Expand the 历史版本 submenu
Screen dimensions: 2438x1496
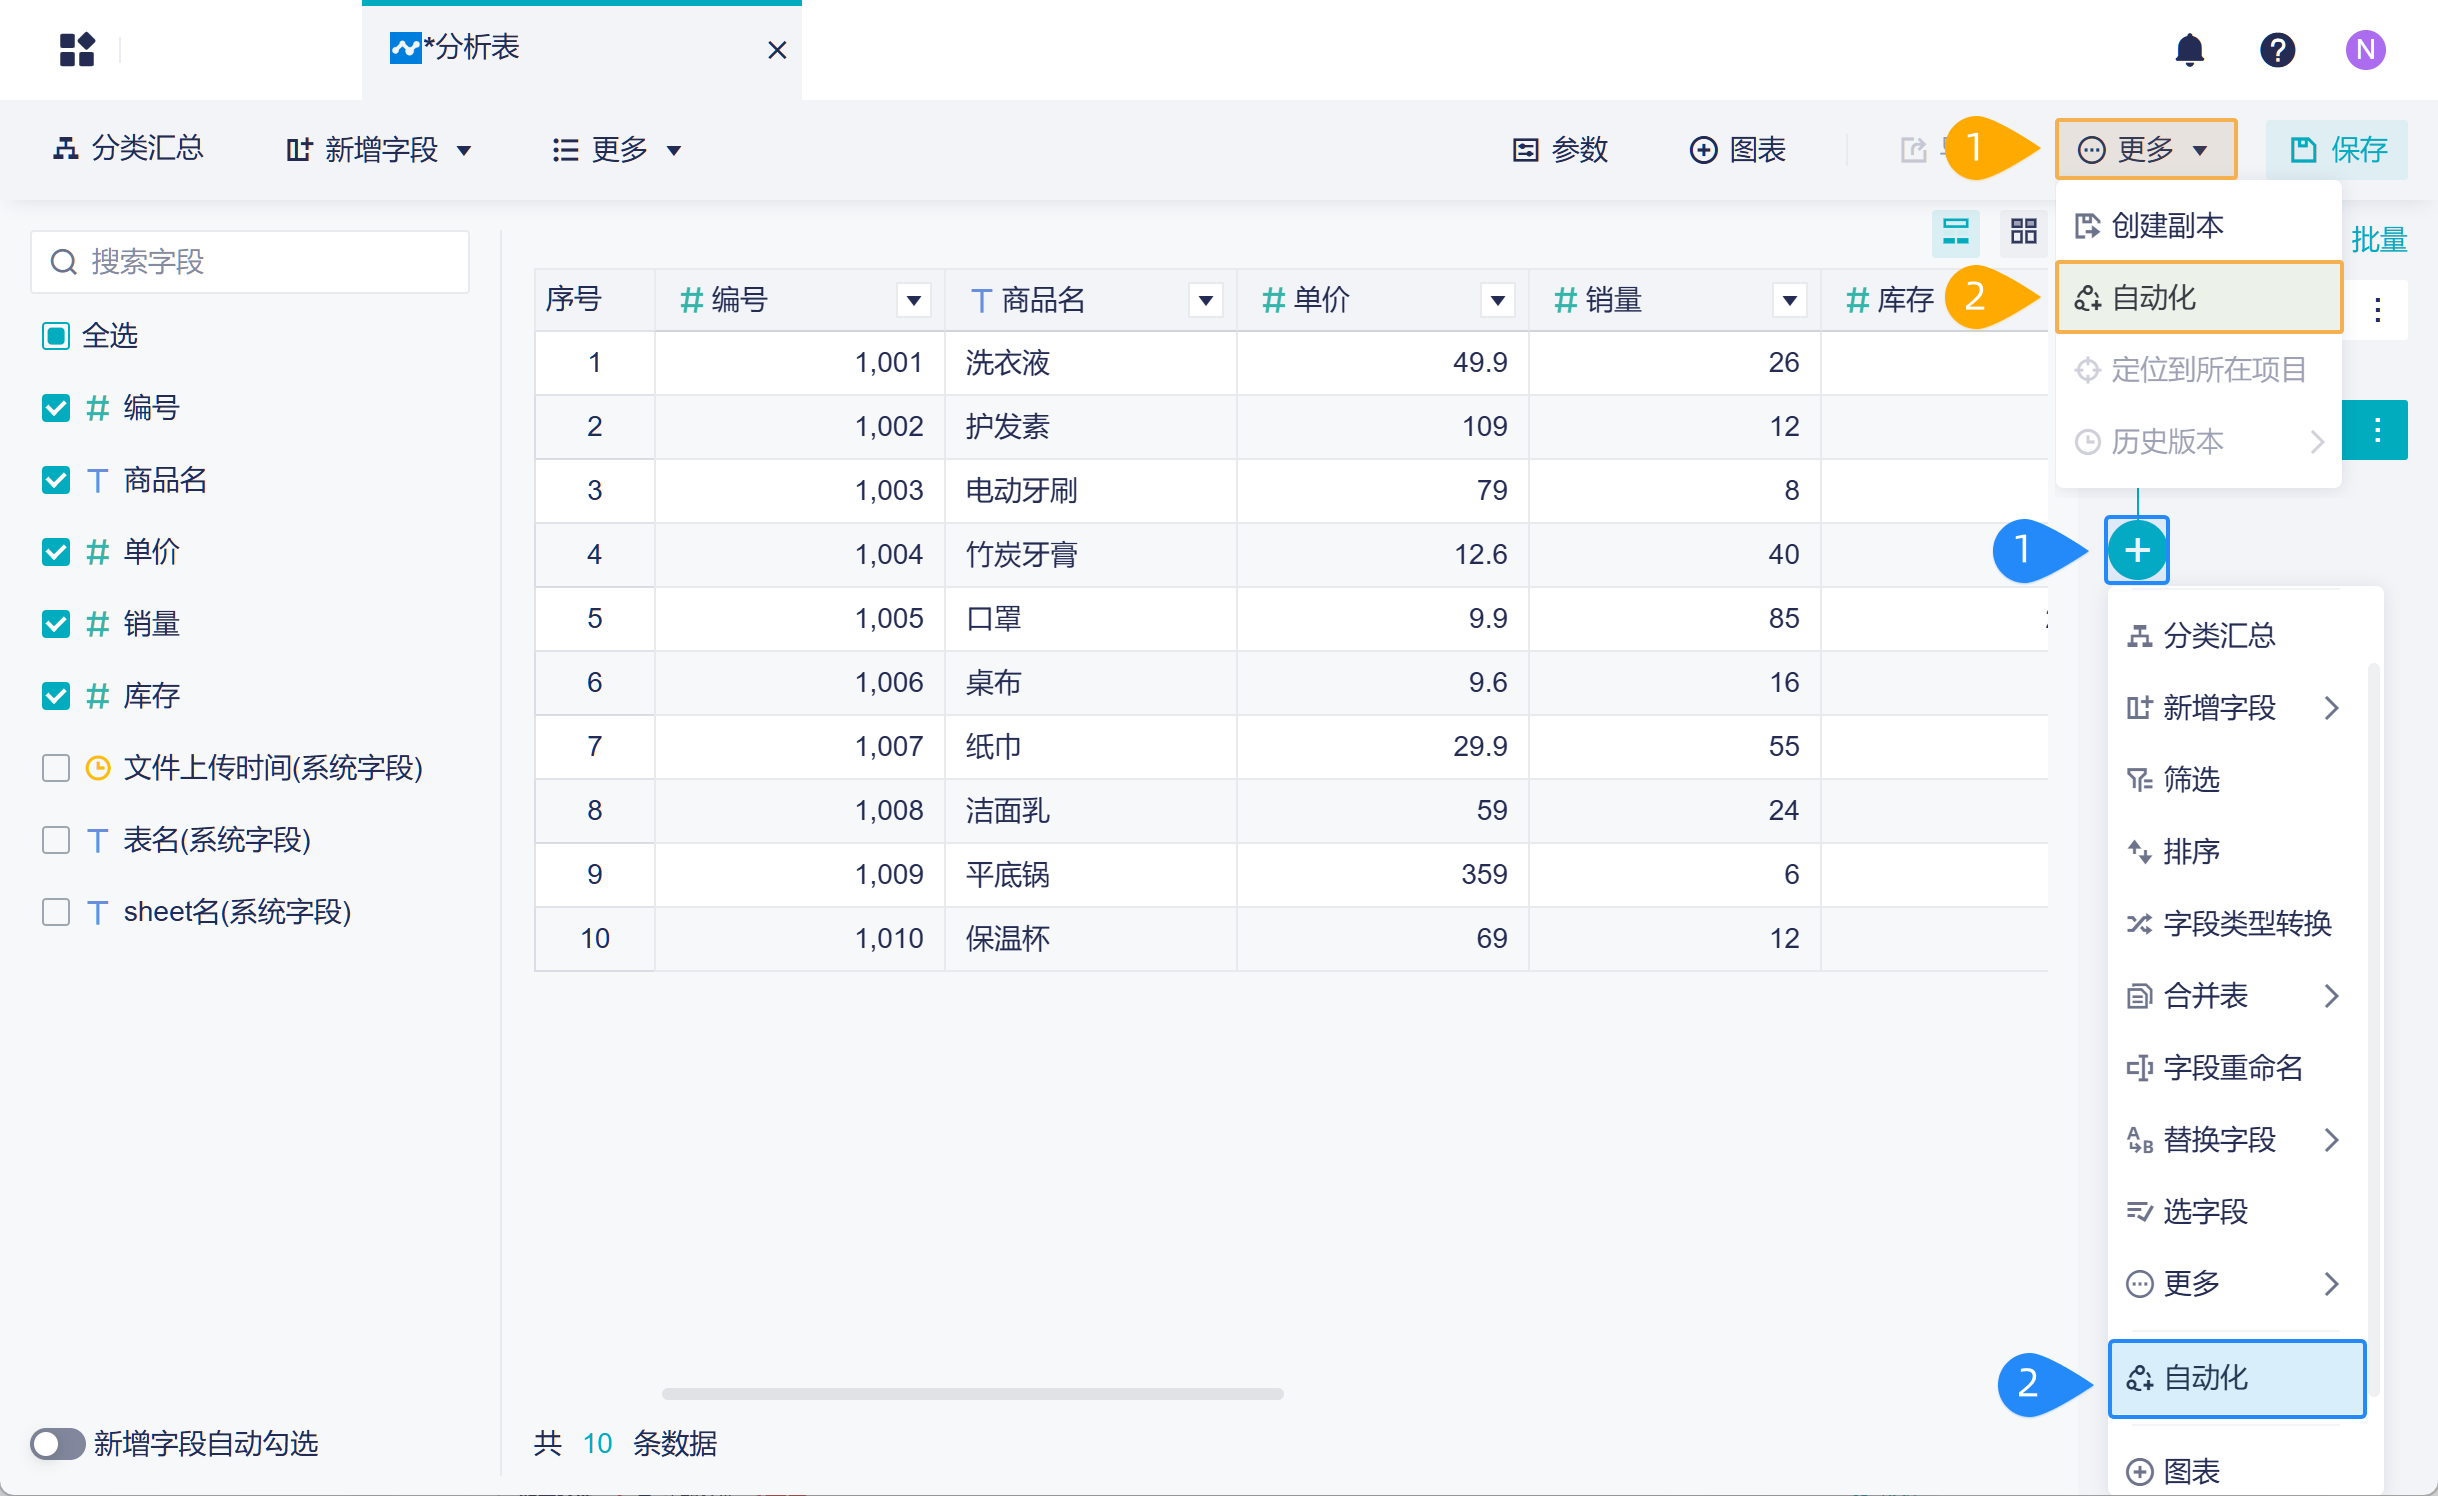[x=2198, y=441]
